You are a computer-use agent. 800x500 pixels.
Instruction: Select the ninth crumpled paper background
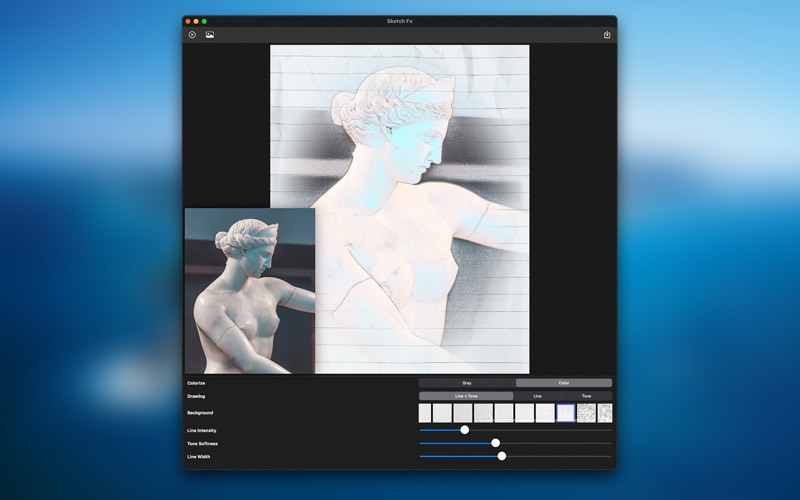pyautogui.click(x=586, y=413)
